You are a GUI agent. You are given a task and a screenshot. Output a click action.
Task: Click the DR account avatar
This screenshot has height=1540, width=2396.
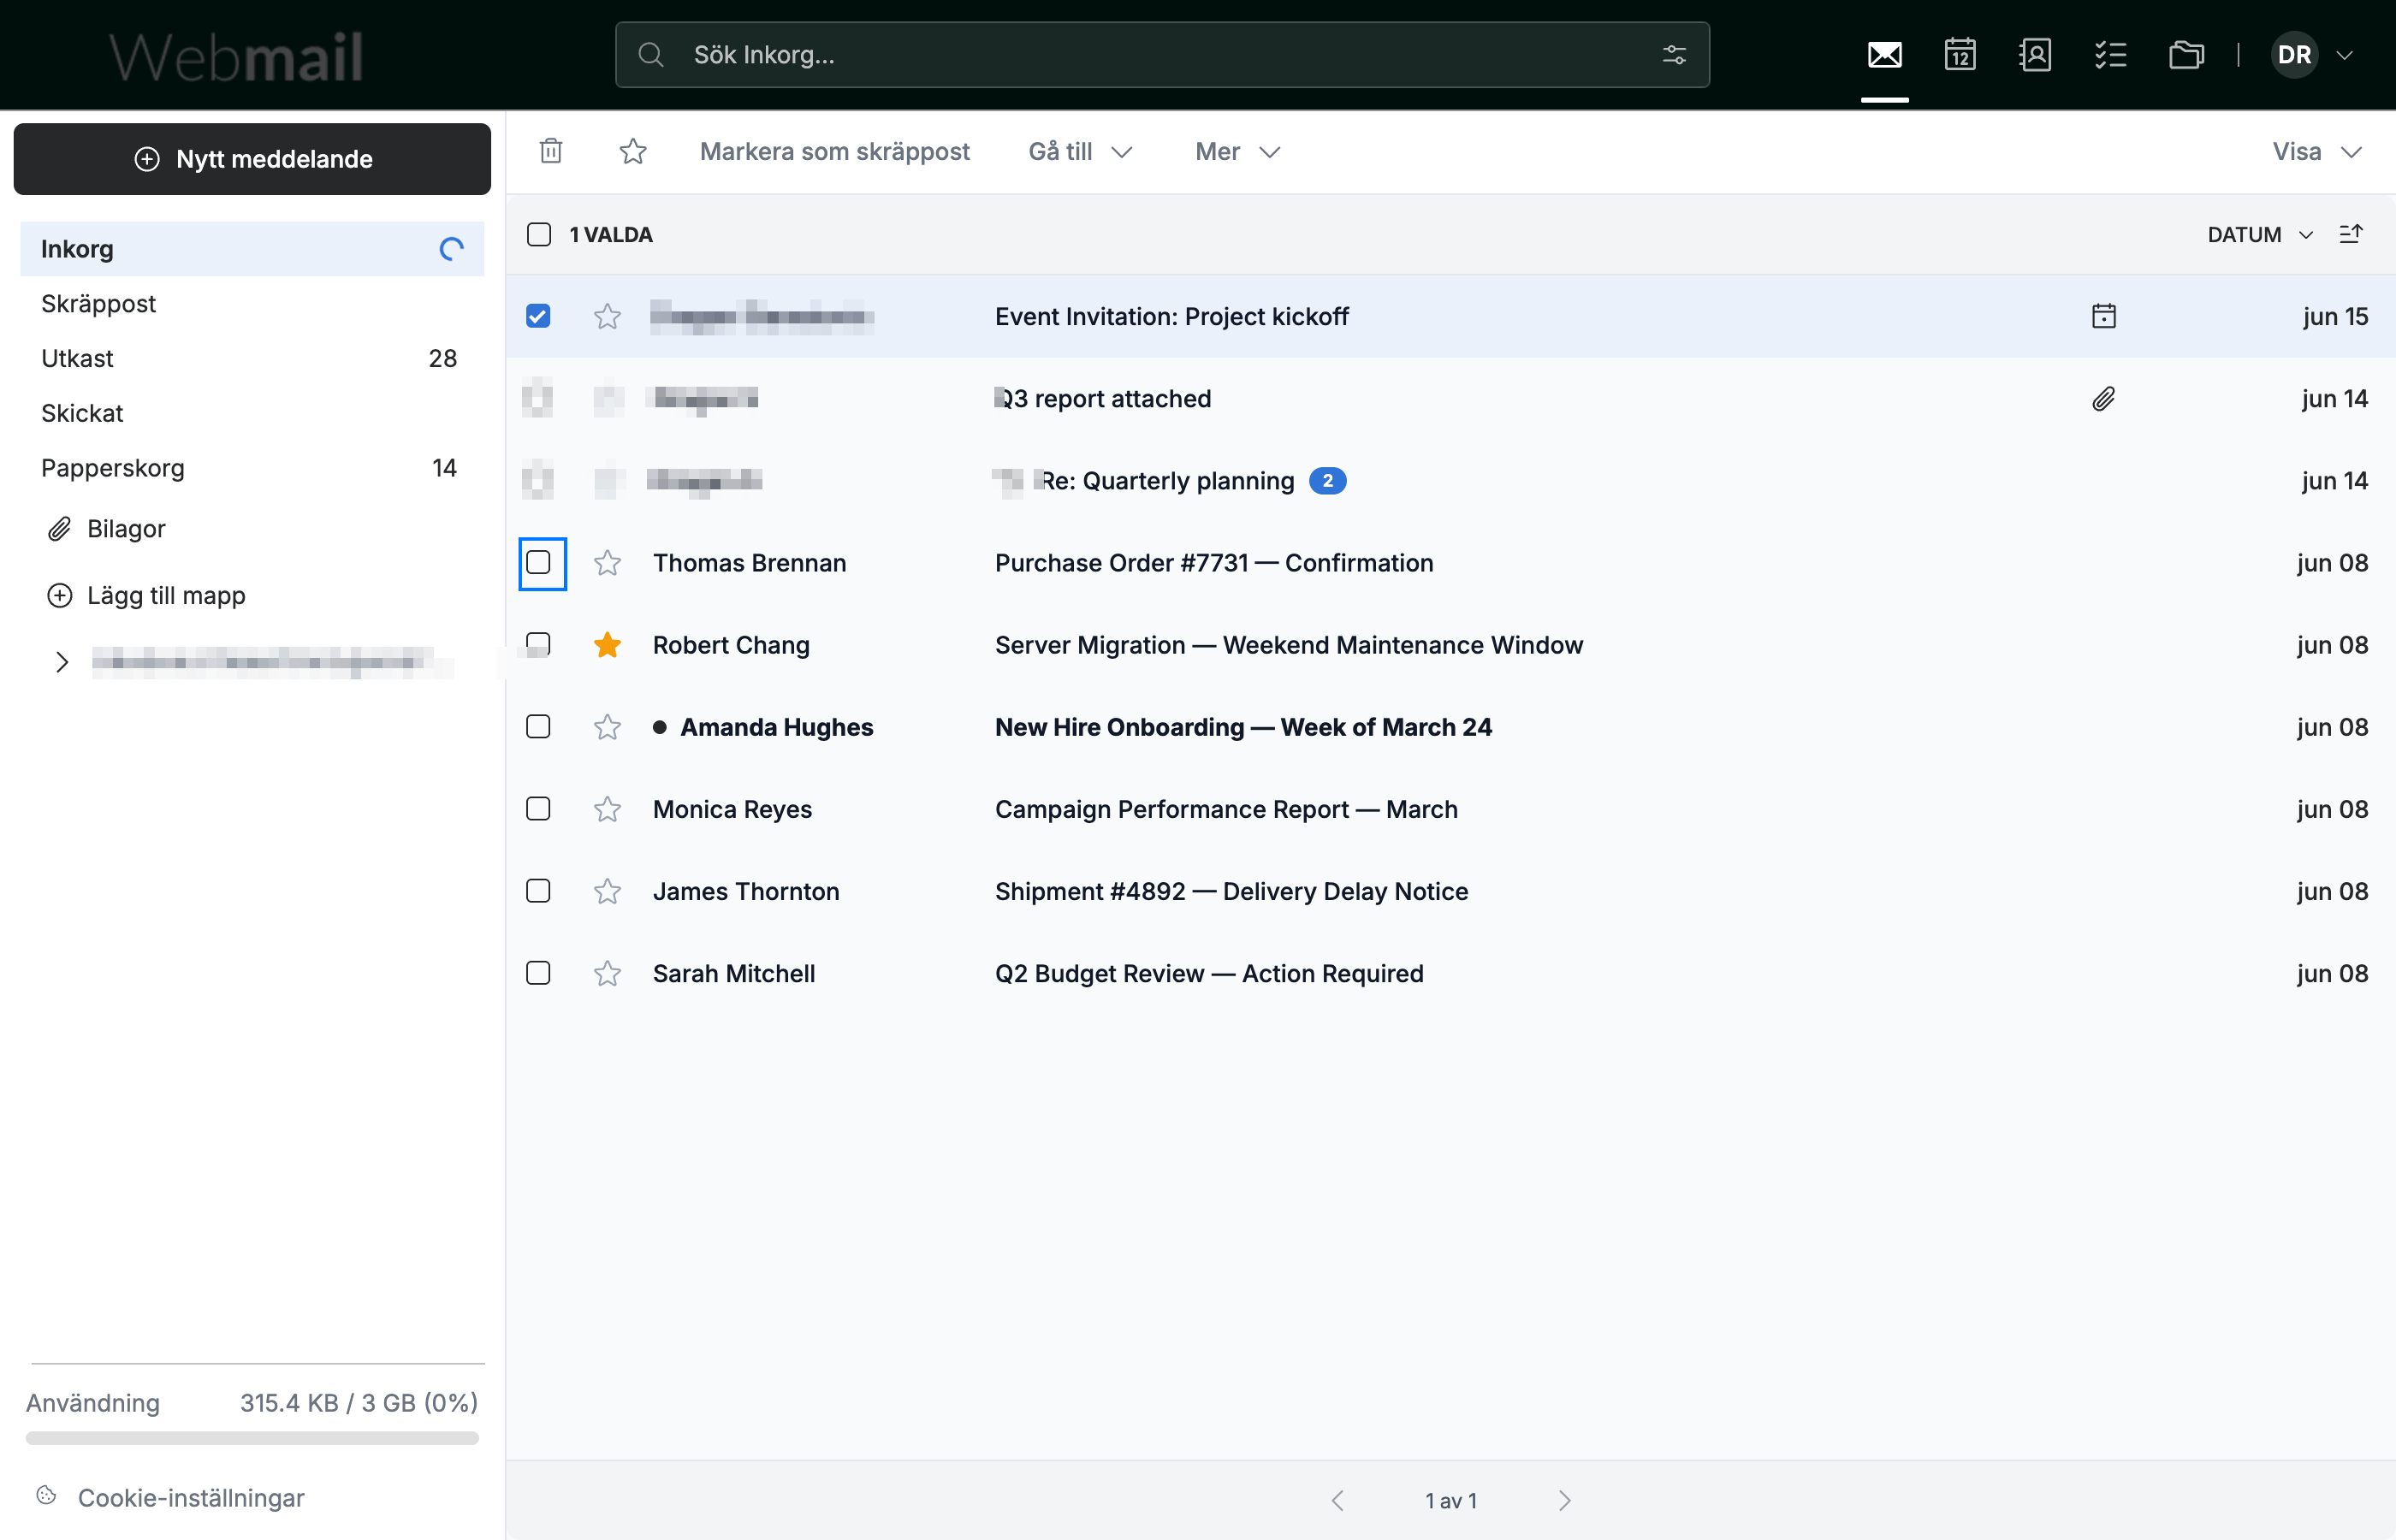(x=2294, y=55)
